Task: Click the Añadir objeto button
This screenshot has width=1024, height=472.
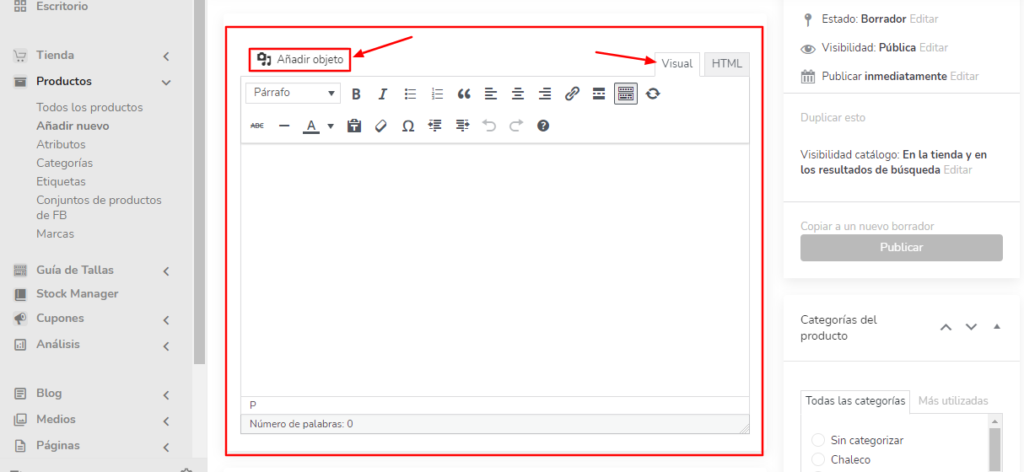Action: coord(300,59)
